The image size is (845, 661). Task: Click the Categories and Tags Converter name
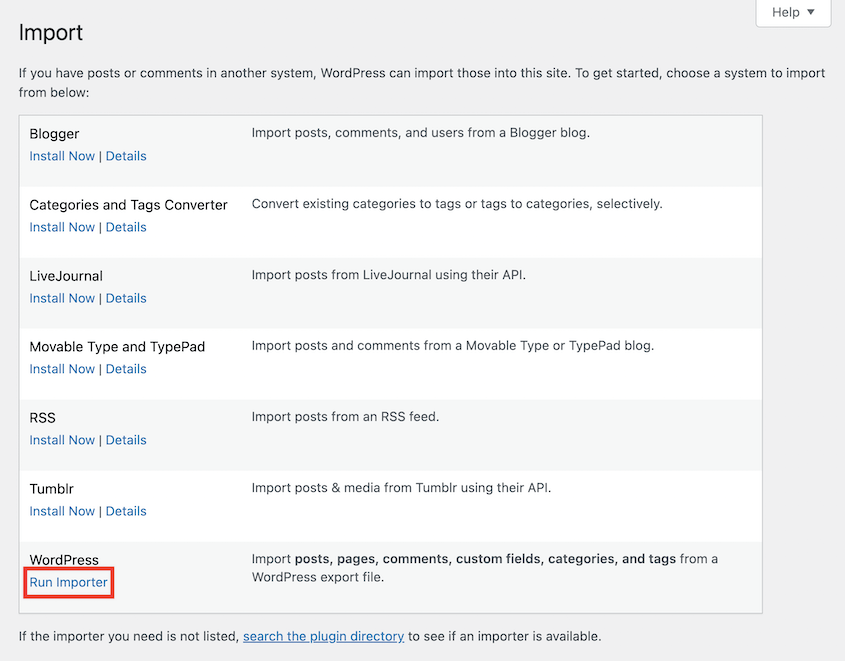(128, 205)
